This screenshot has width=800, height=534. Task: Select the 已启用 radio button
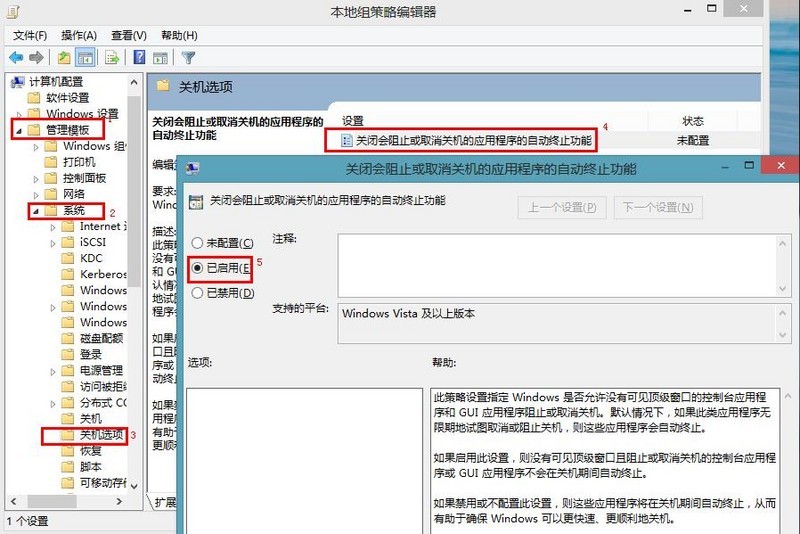[197, 268]
